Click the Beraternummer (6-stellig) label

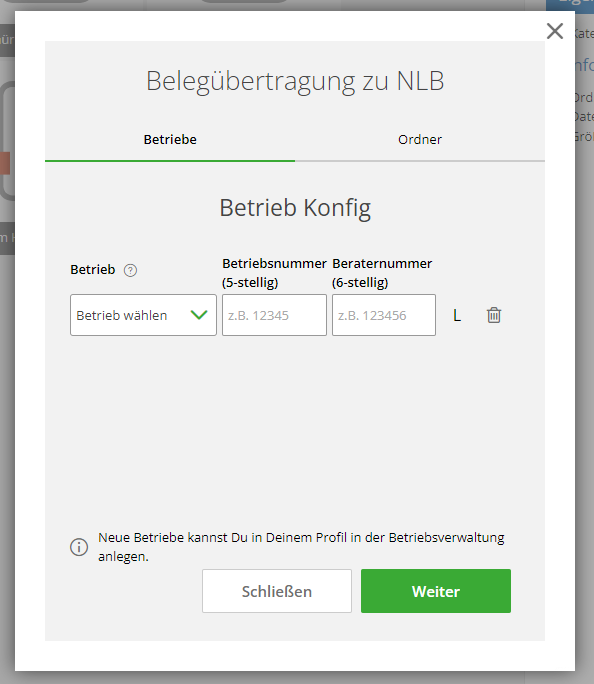point(382,273)
